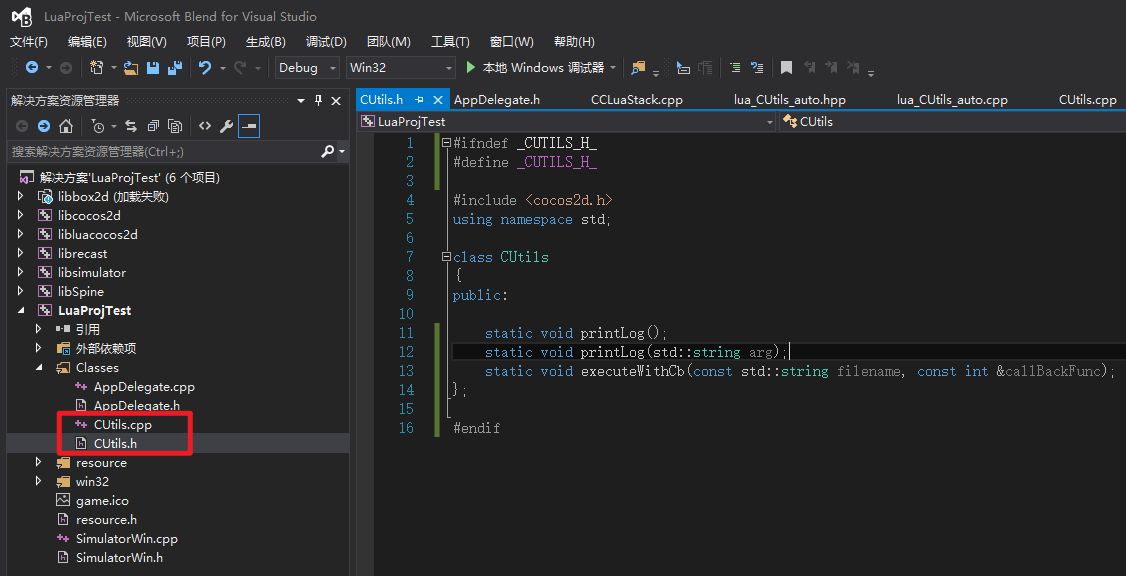
Task: Toggle the Show All Files icon
Action: tap(175, 126)
